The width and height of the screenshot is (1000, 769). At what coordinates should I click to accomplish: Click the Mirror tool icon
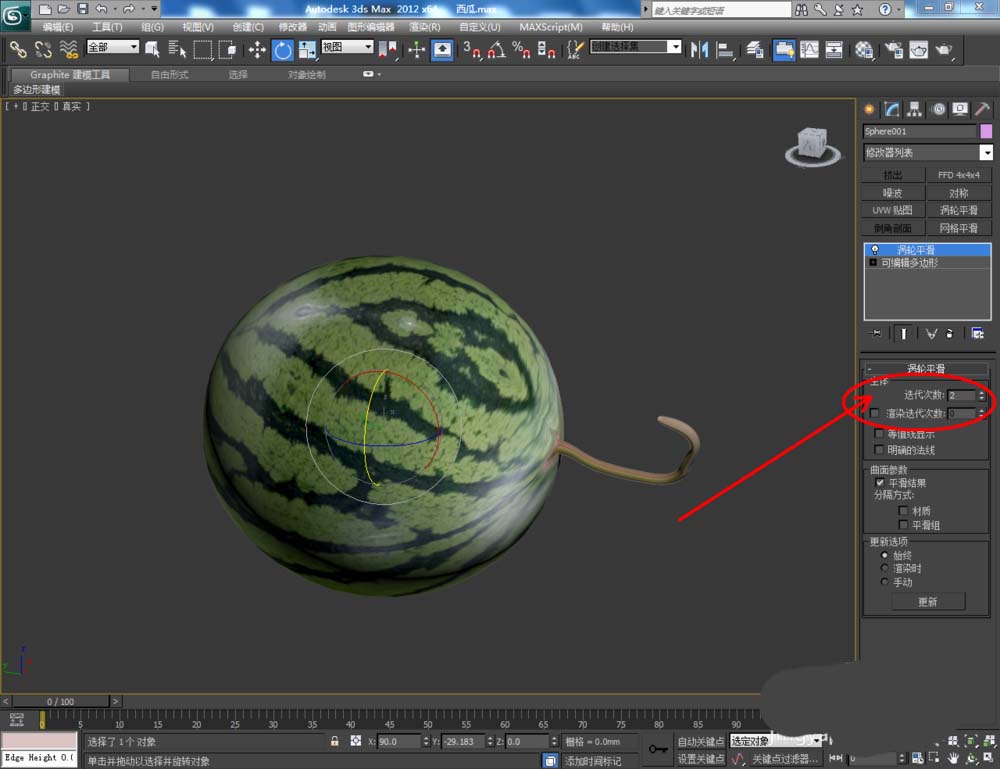click(x=700, y=49)
